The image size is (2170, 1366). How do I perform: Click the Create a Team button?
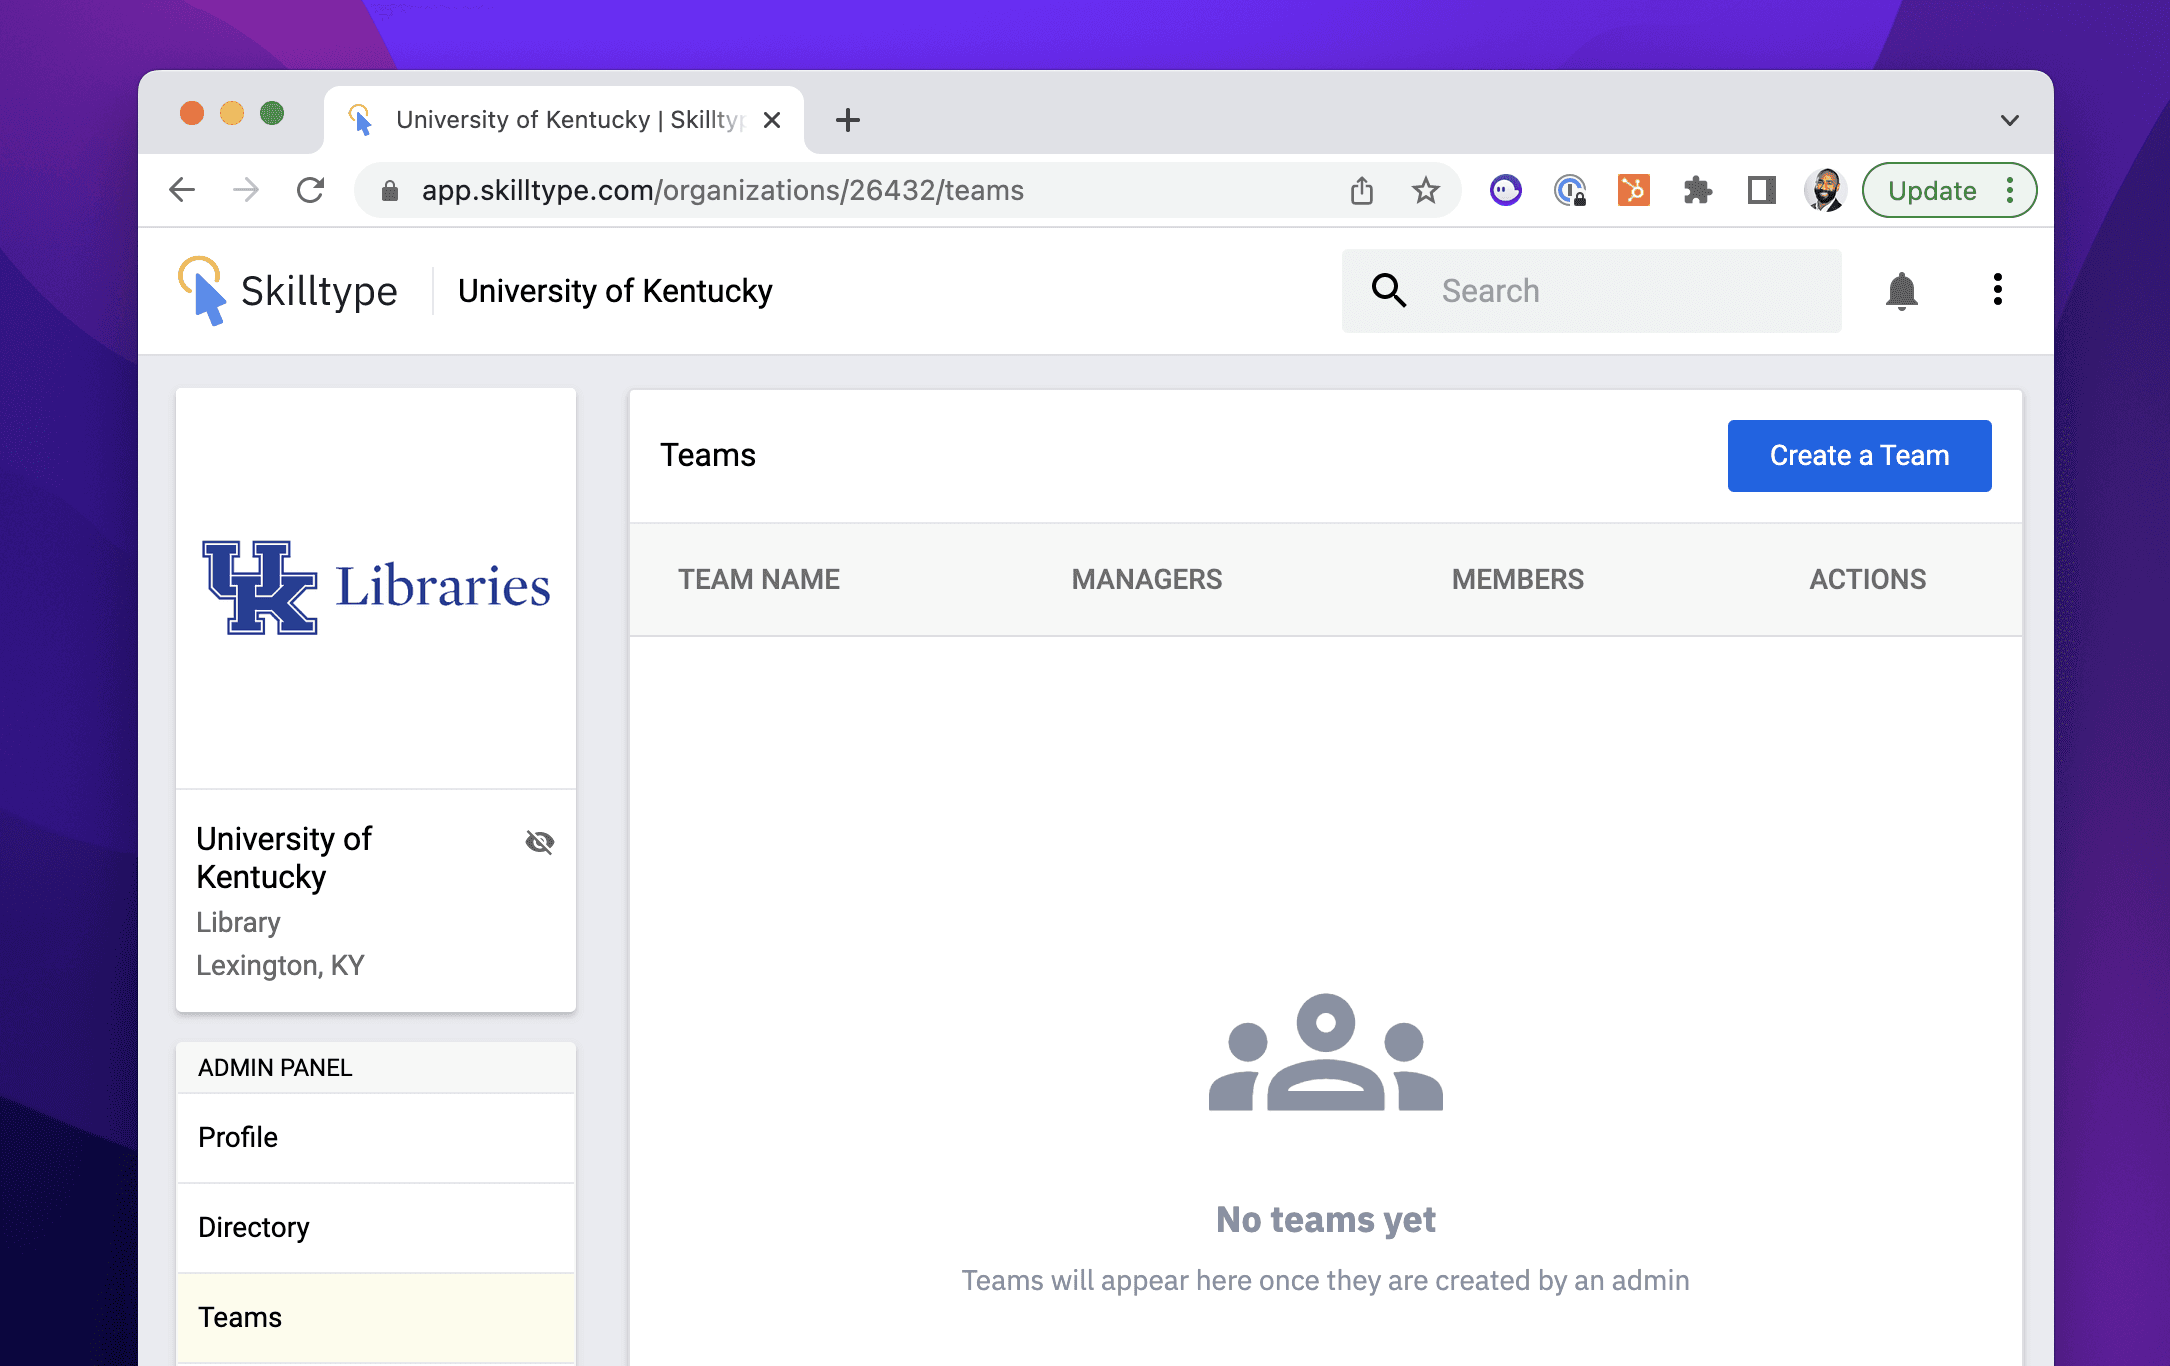(1859, 456)
